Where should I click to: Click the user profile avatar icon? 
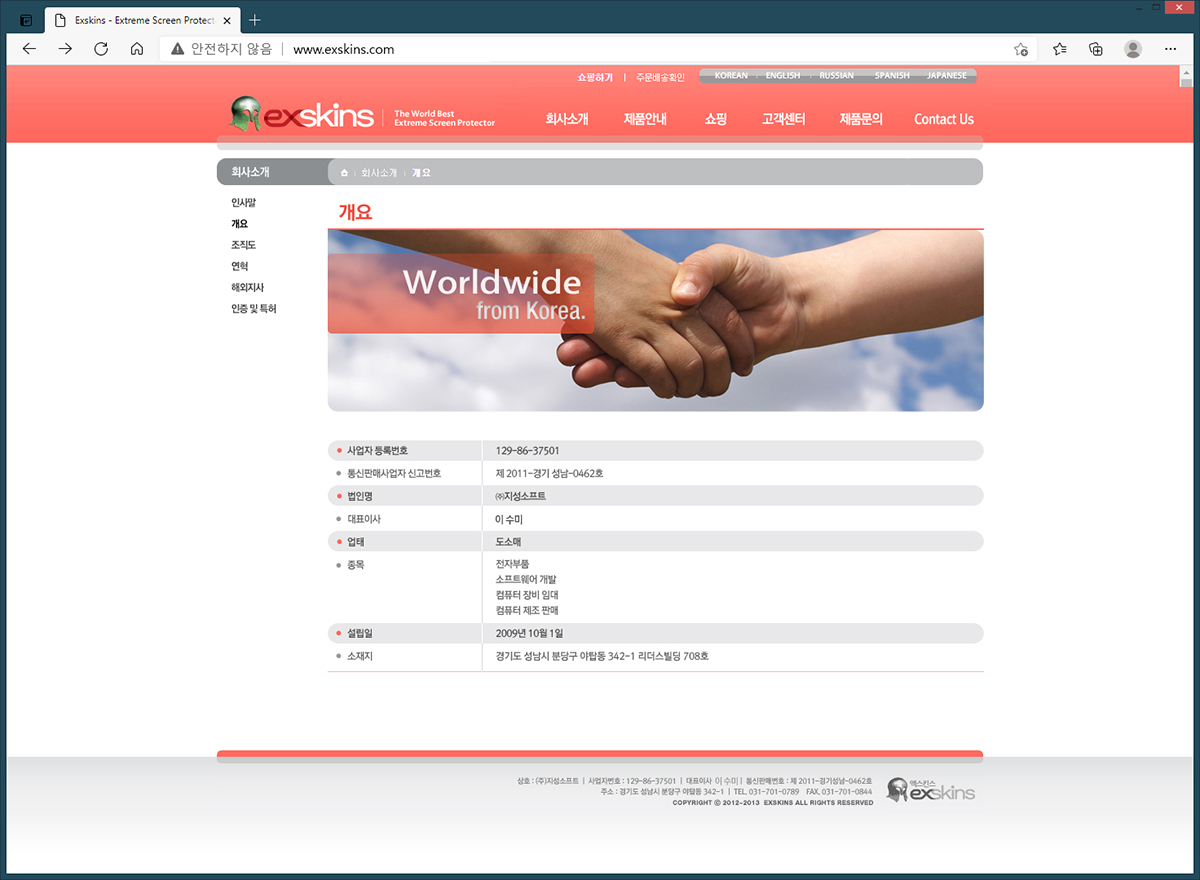click(1133, 49)
